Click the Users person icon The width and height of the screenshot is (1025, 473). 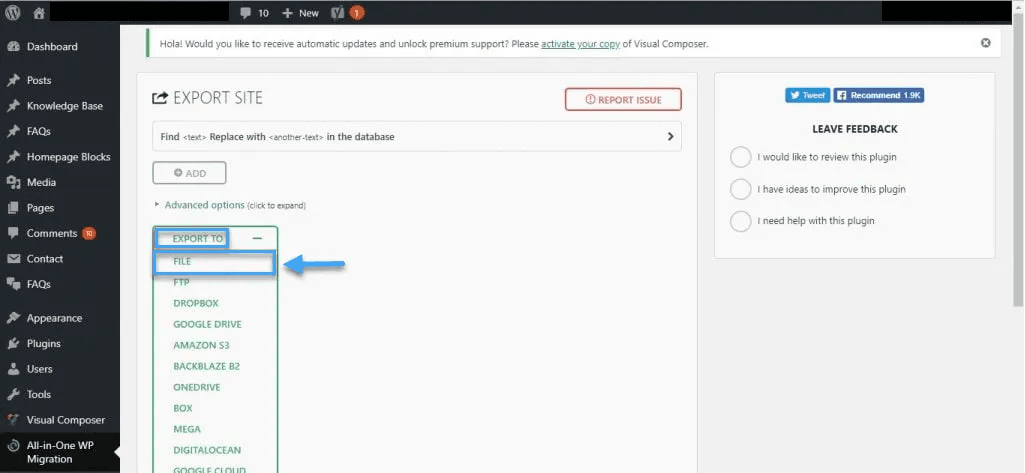pyautogui.click(x=13, y=369)
